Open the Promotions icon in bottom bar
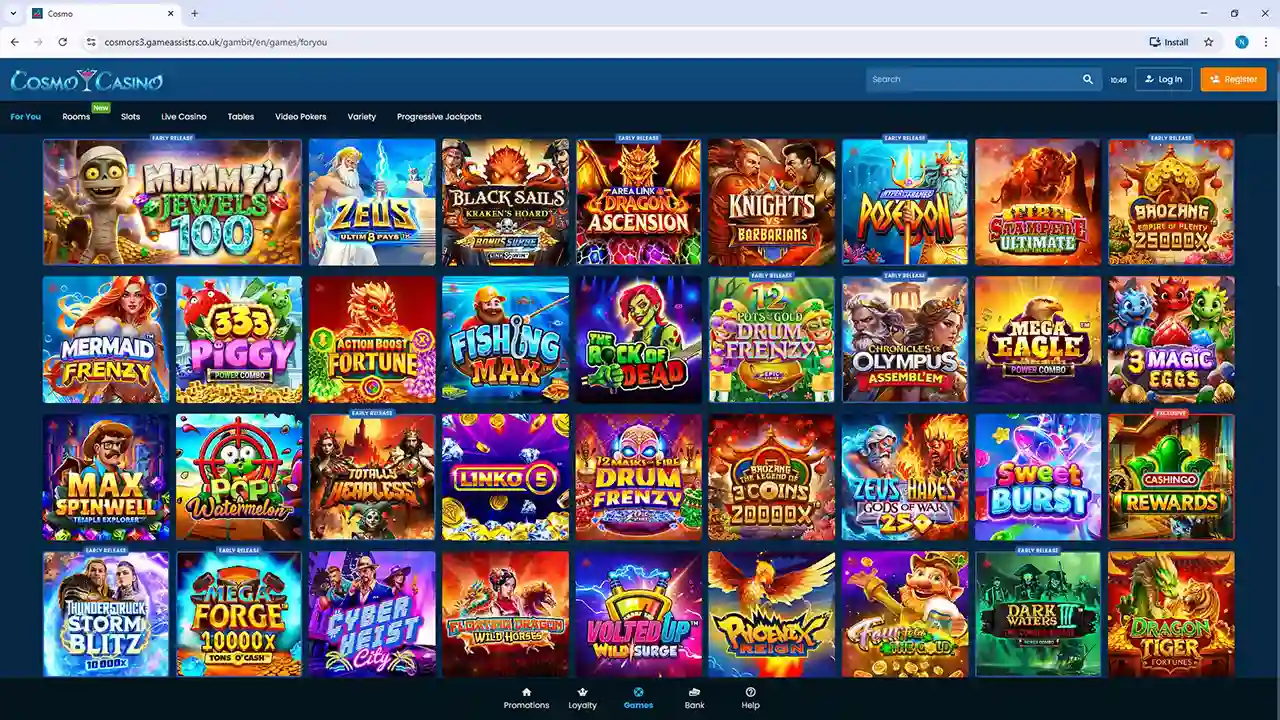The width and height of the screenshot is (1280, 720). point(526,692)
